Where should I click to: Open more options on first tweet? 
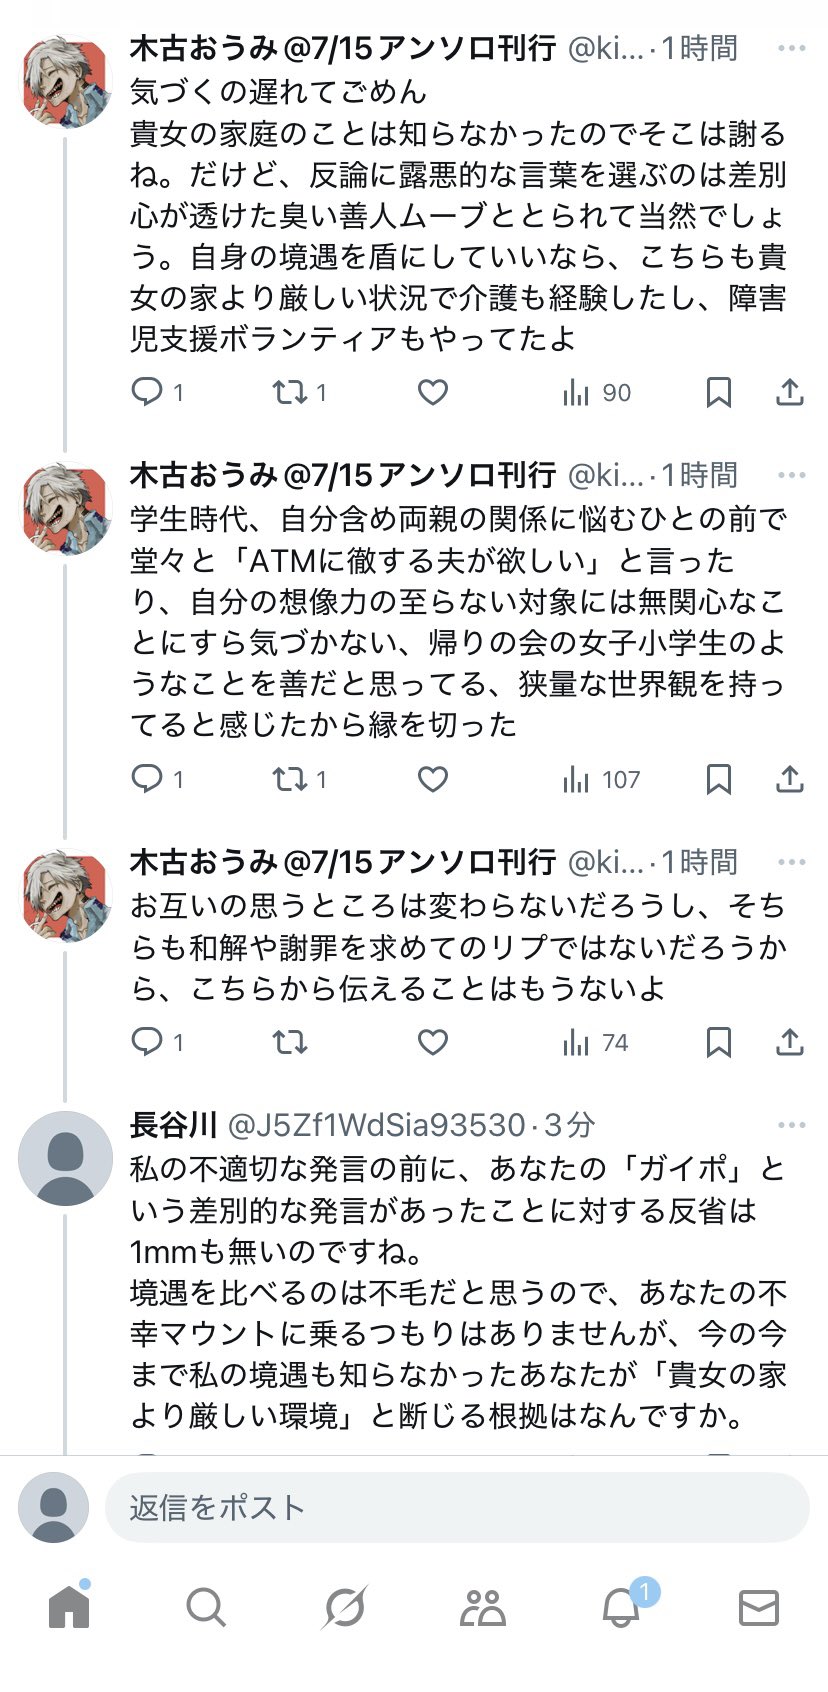coord(791,48)
